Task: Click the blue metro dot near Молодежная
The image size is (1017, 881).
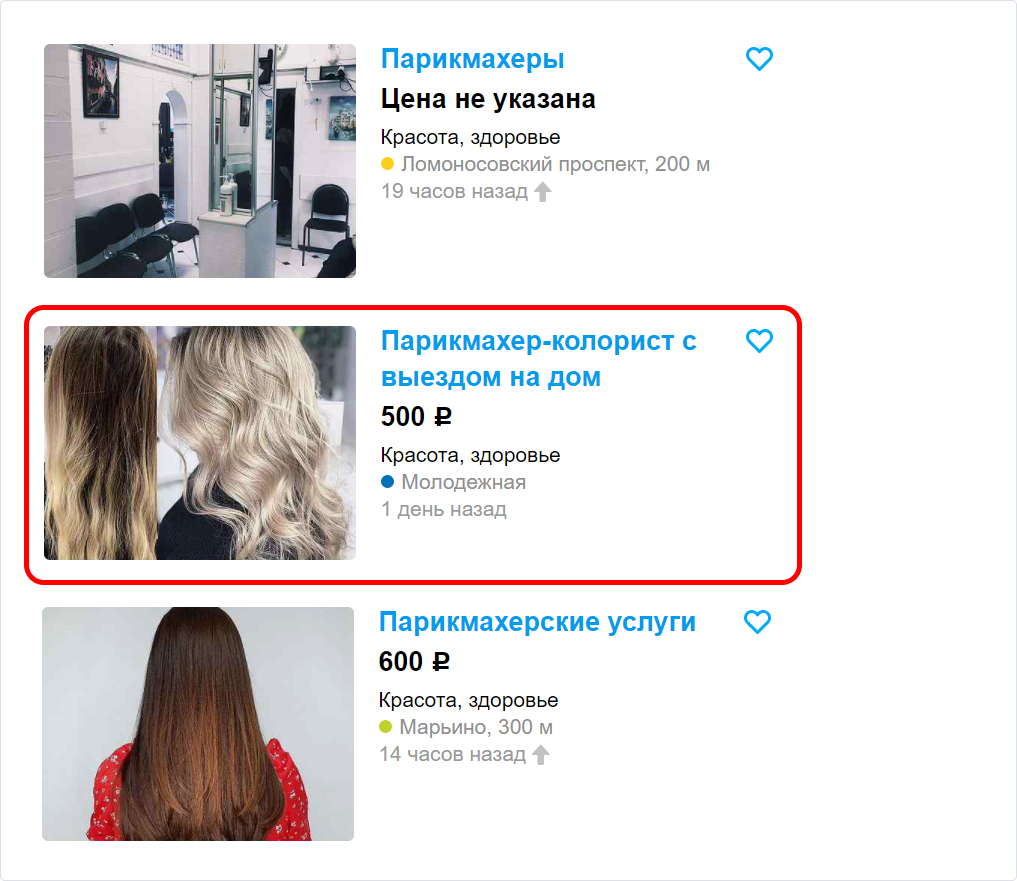Action: click(x=387, y=481)
